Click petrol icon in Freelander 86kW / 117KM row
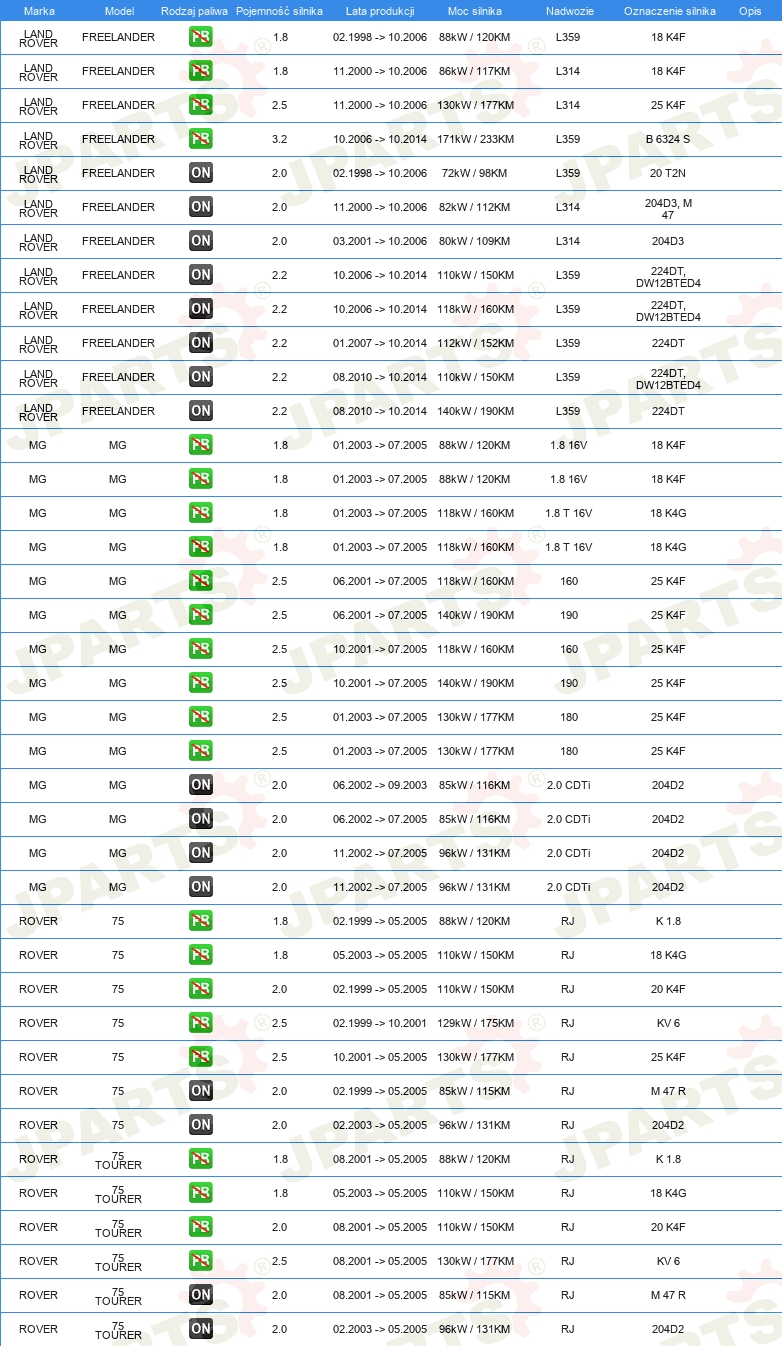The image size is (782, 1346). coord(201,71)
